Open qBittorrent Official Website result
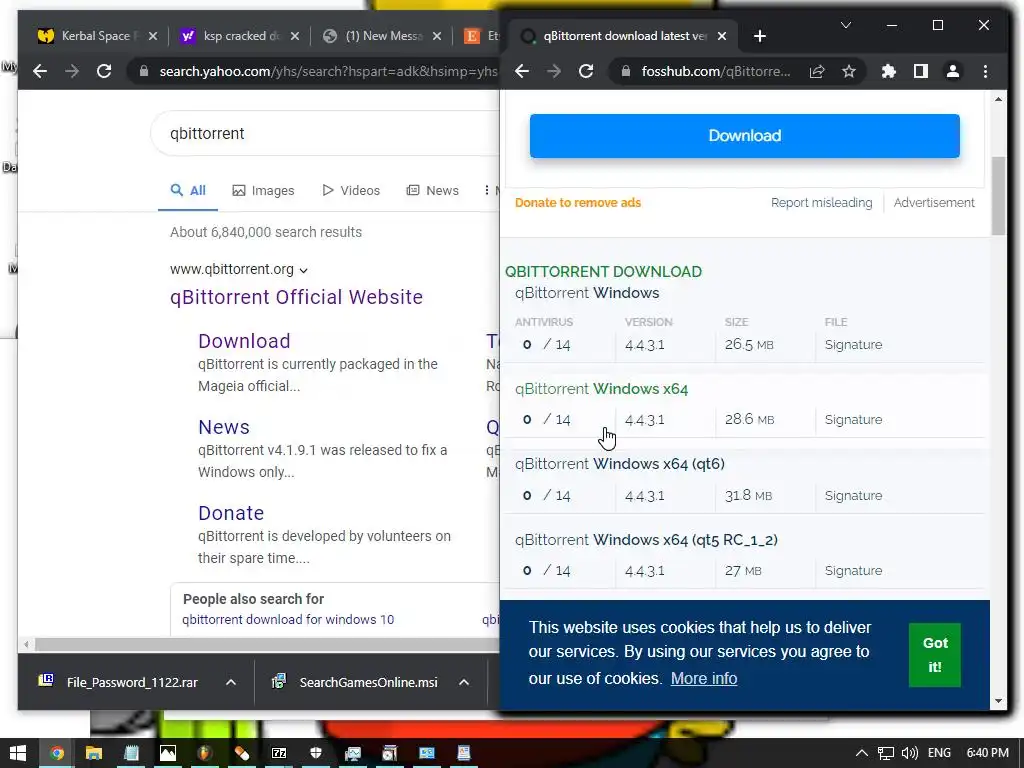This screenshot has width=1024, height=768. coord(296,297)
